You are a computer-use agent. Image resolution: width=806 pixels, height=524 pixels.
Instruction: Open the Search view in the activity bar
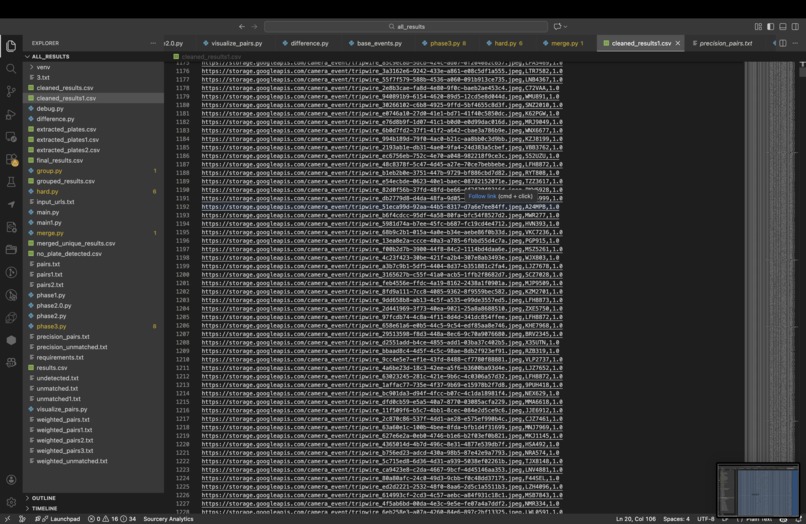click(x=11, y=69)
